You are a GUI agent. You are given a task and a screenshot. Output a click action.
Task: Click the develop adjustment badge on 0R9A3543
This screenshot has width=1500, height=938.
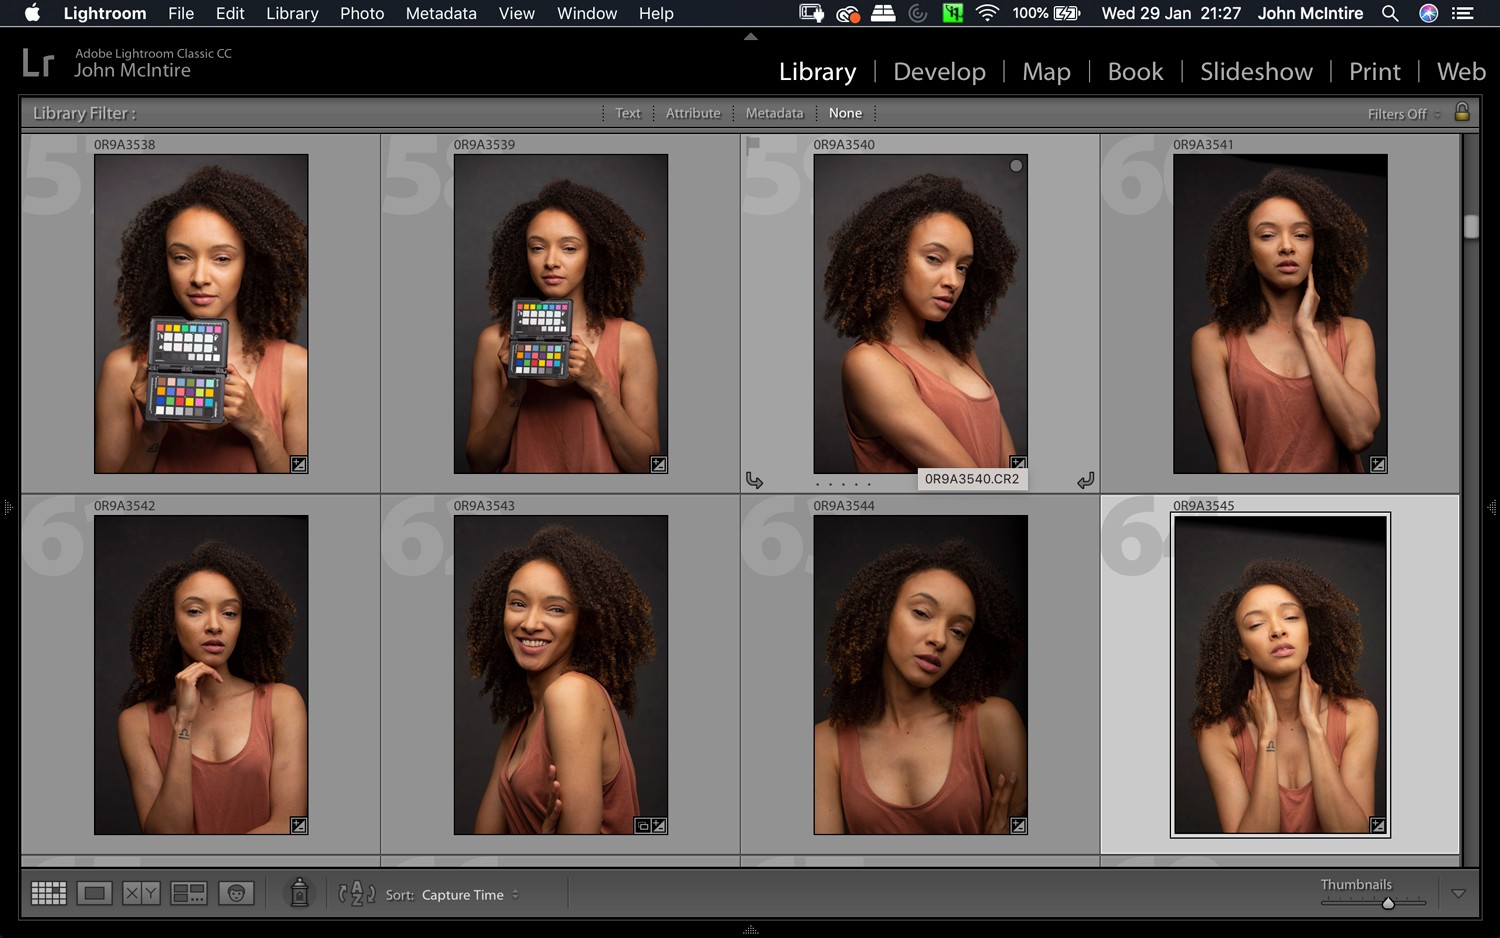(x=659, y=825)
